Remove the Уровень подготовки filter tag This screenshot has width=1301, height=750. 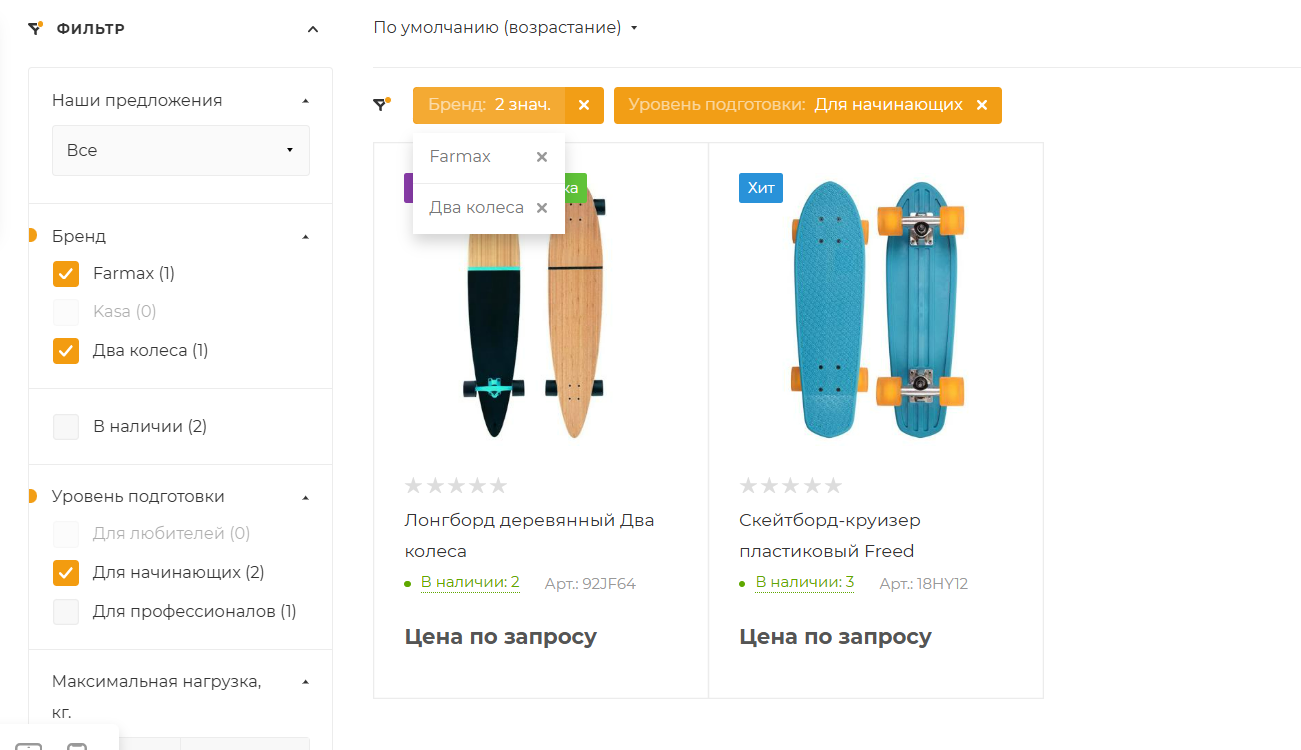pyautogui.click(x=982, y=105)
